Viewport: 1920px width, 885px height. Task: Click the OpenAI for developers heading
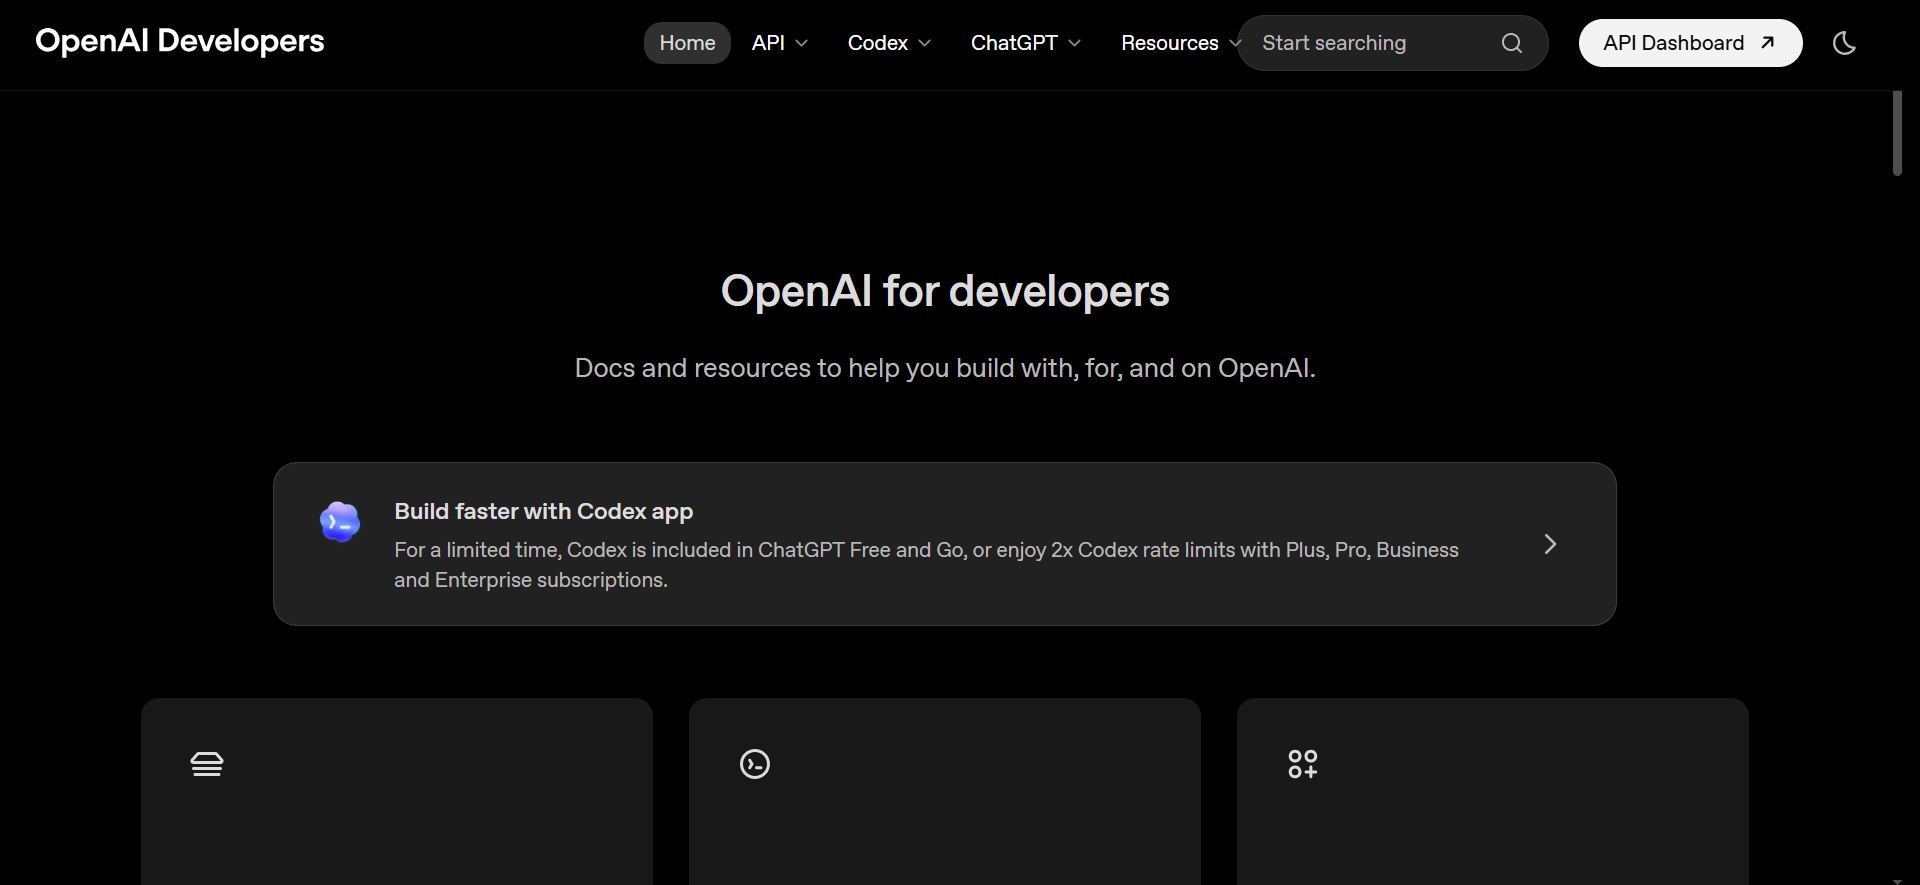tap(945, 291)
